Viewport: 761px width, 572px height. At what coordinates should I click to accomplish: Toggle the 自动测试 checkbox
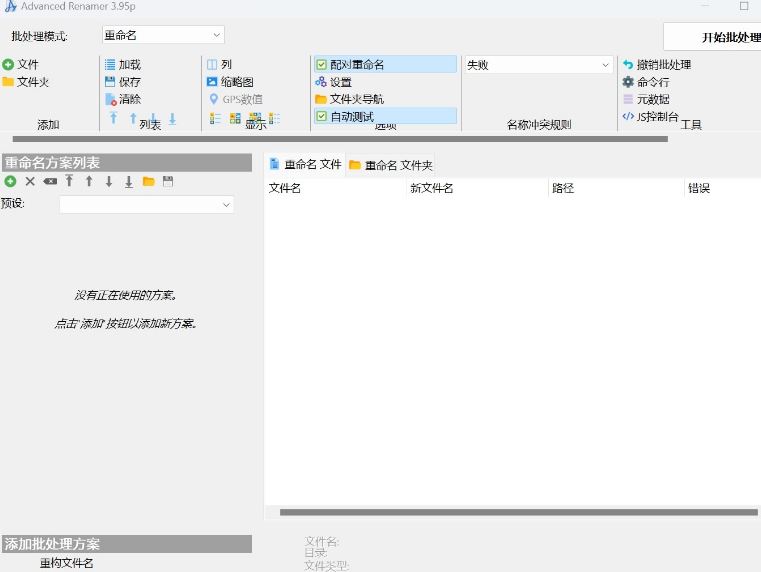point(322,116)
